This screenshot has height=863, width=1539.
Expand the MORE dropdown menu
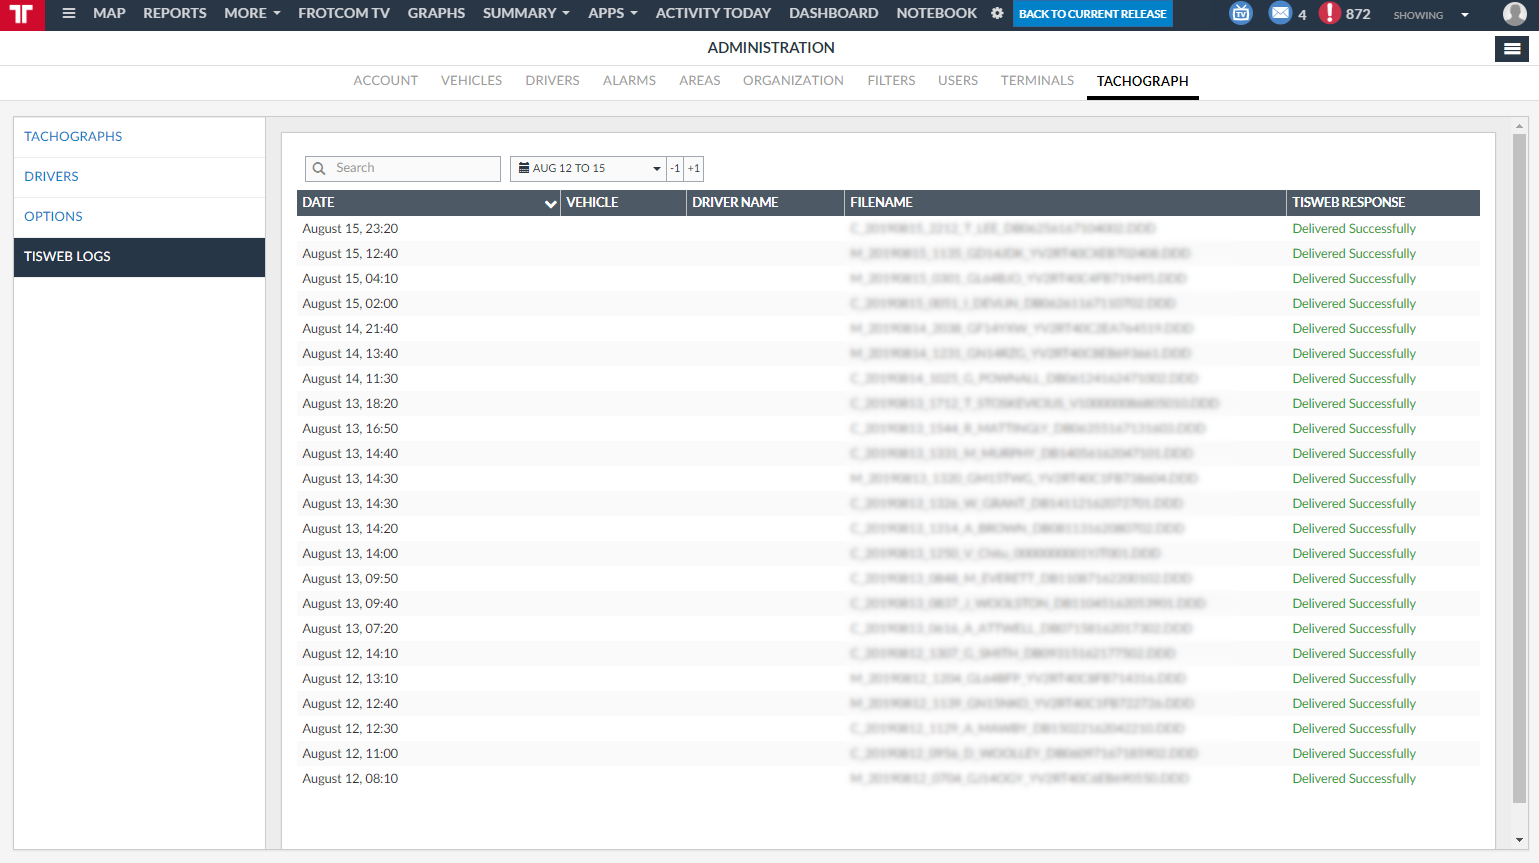tap(252, 14)
